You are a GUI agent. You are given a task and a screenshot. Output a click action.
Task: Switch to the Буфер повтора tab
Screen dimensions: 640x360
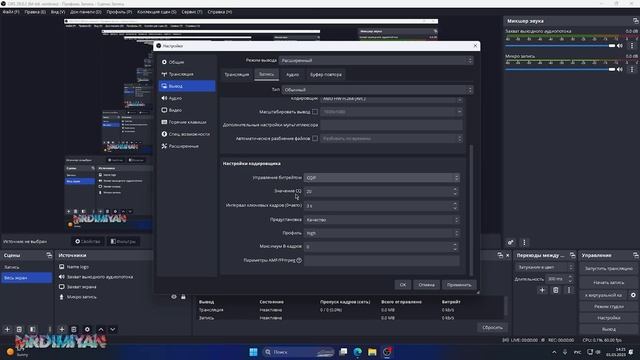point(326,74)
